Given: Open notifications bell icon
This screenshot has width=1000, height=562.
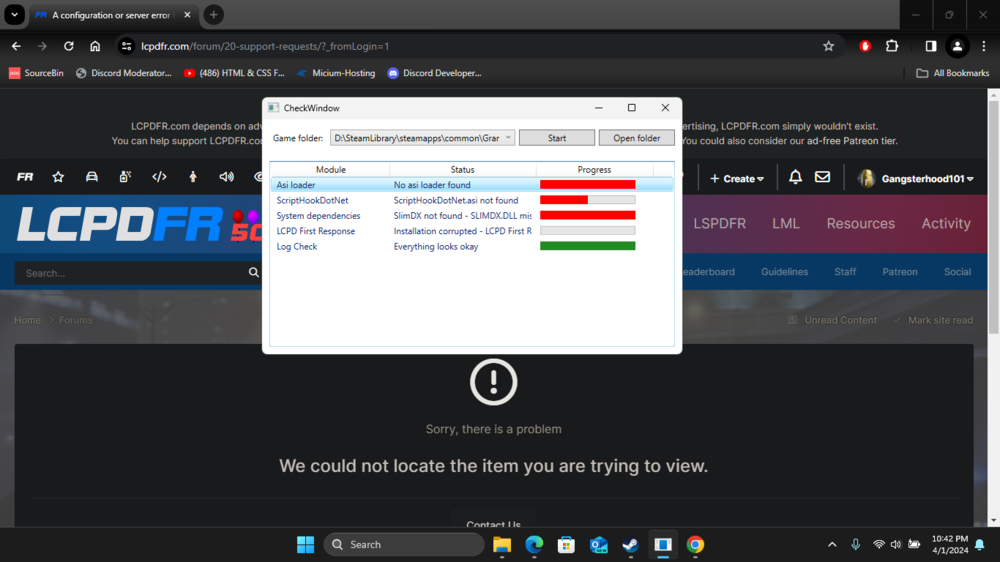Looking at the screenshot, I should tap(795, 177).
